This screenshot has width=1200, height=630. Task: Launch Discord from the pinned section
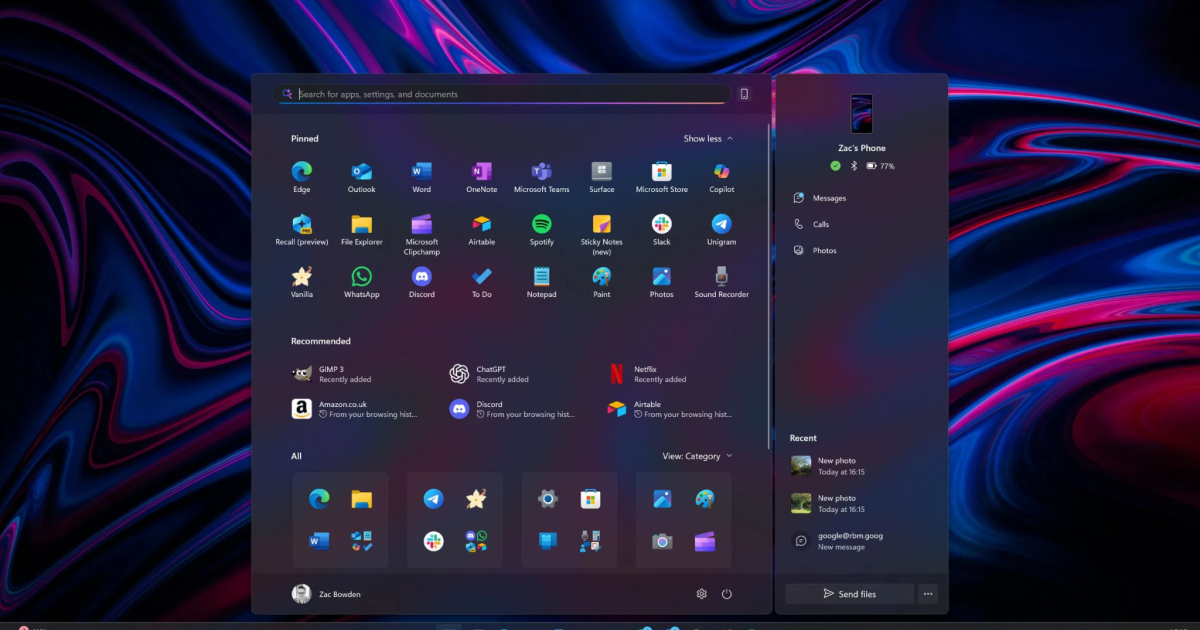click(421, 277)
